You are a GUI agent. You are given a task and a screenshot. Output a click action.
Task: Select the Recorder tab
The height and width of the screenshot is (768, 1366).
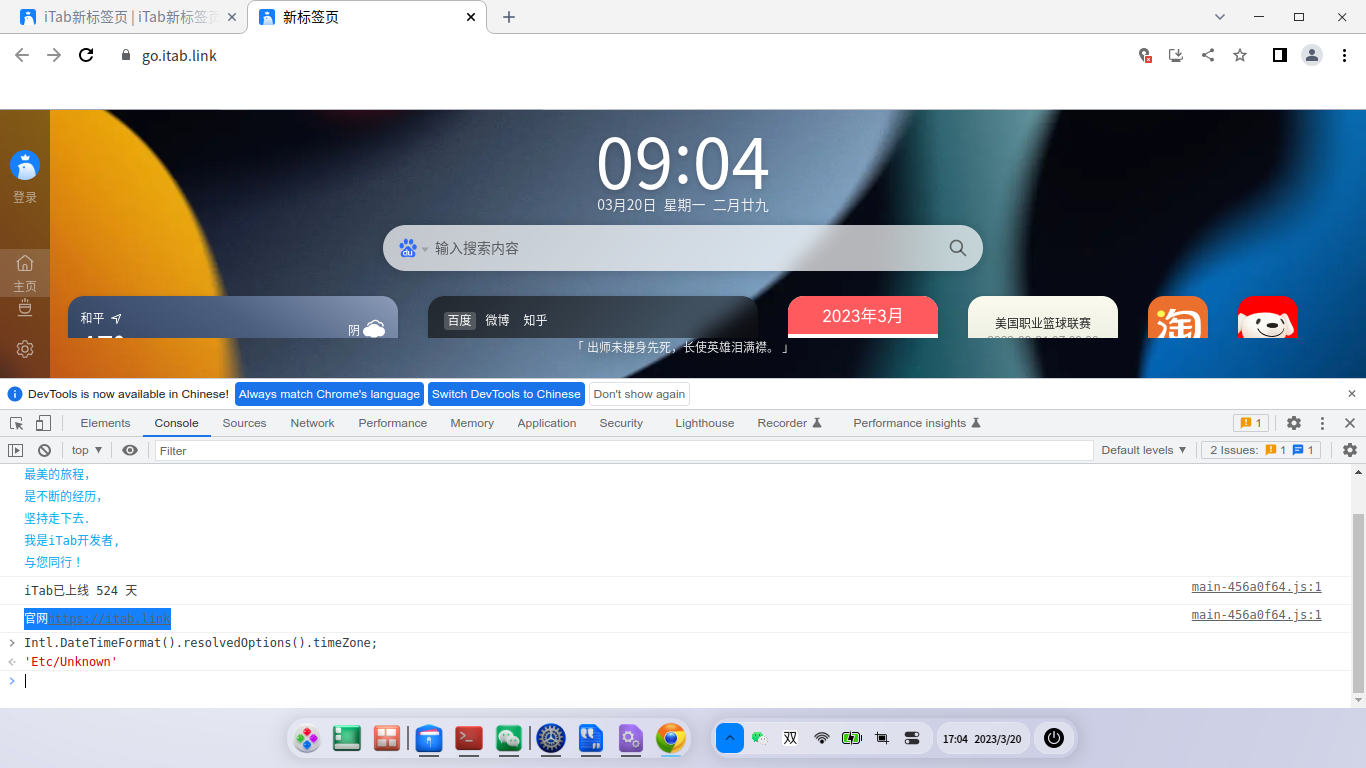tap(789, 423)
